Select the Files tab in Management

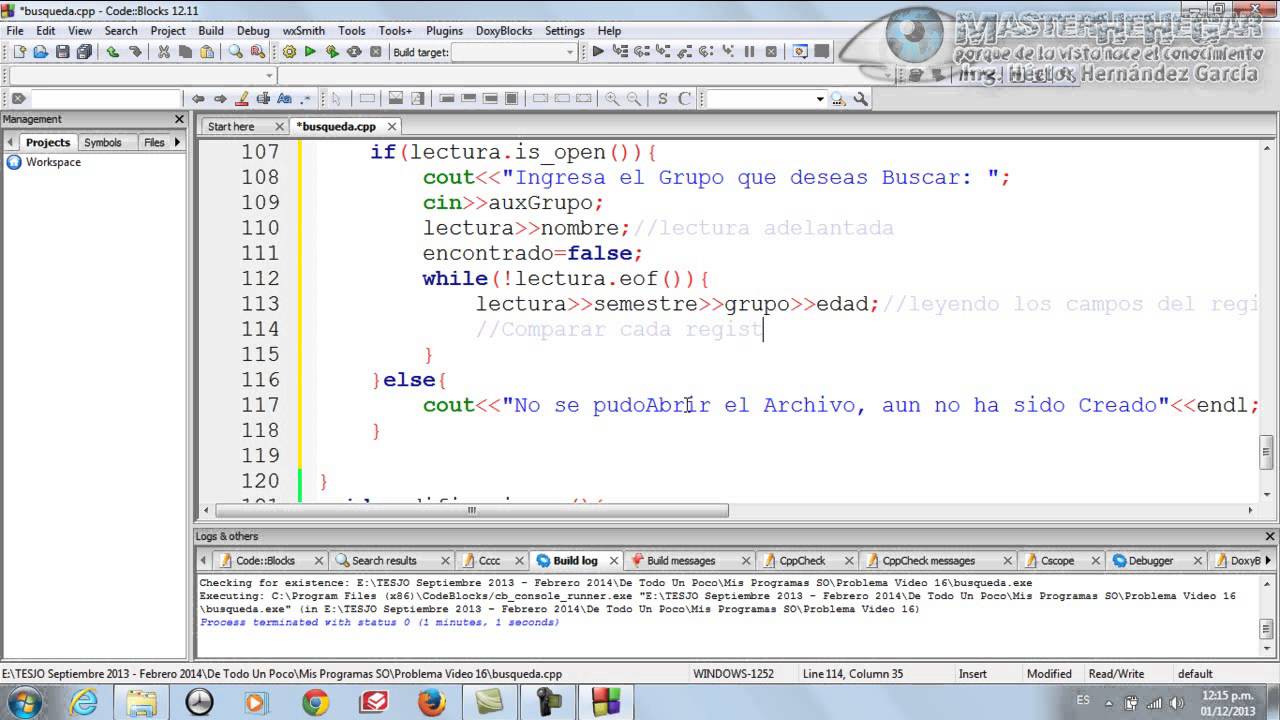pos(154,142)
